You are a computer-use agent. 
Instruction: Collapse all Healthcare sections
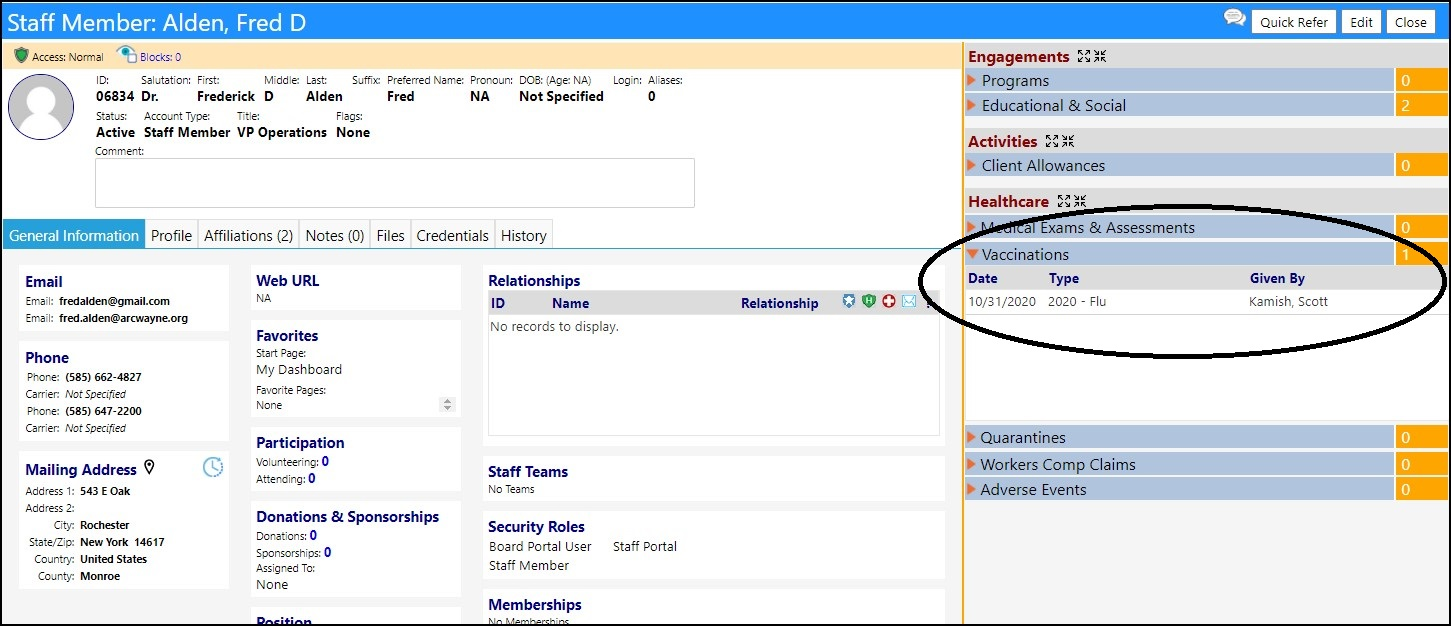pyautogui.click(x=1079, y=202)
